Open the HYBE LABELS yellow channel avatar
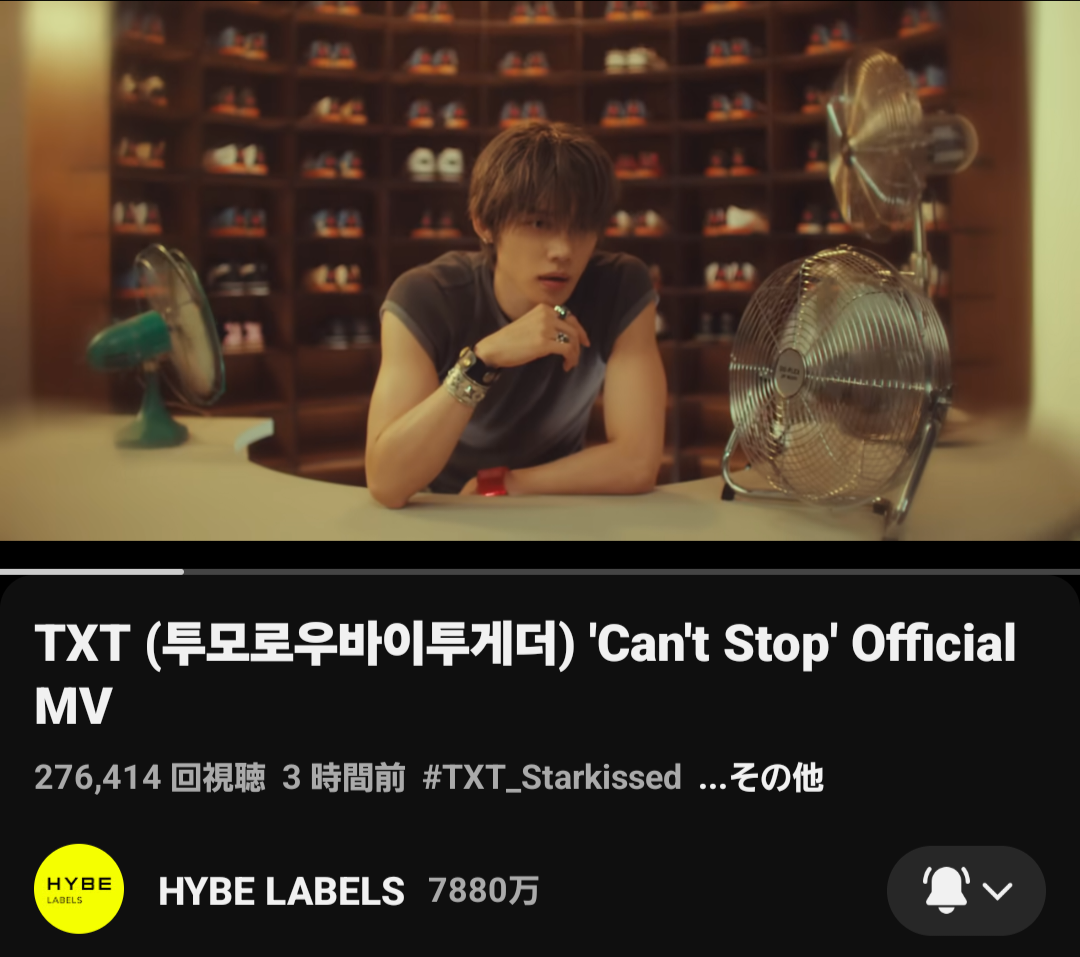 (x=79, y=889)
